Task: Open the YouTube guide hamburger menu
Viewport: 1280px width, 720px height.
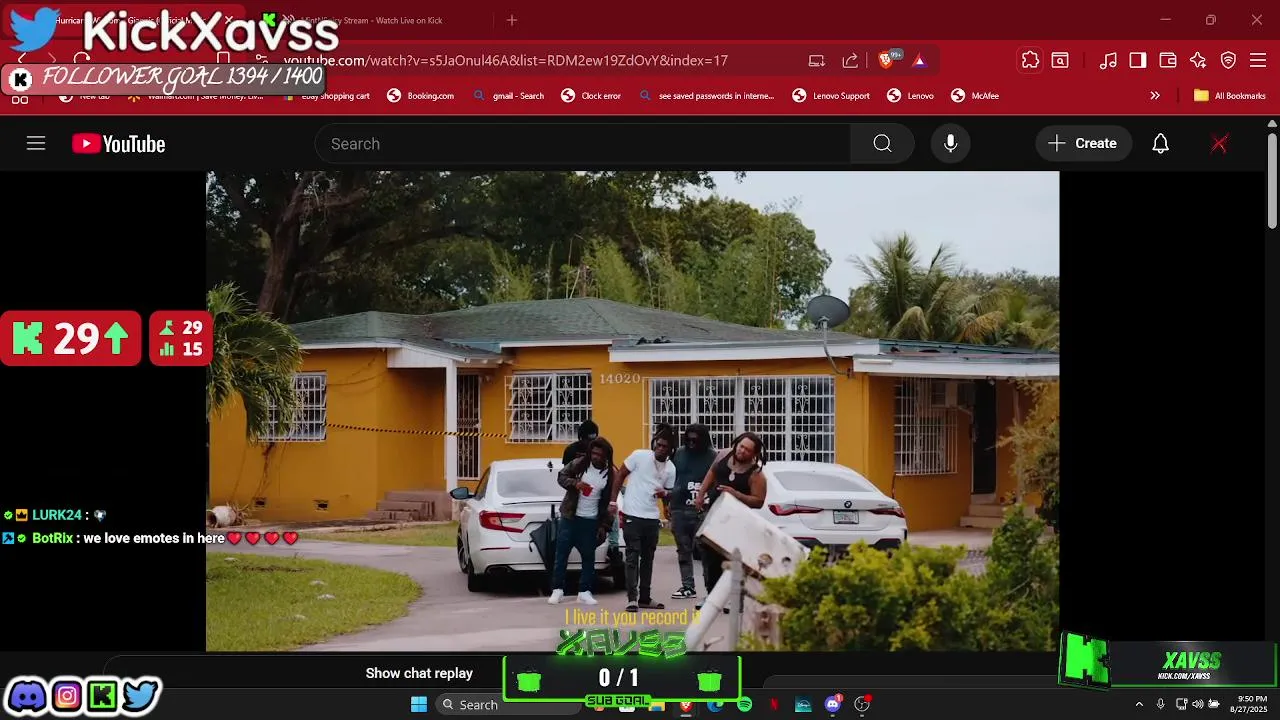Action: click(x=36, y=143)
